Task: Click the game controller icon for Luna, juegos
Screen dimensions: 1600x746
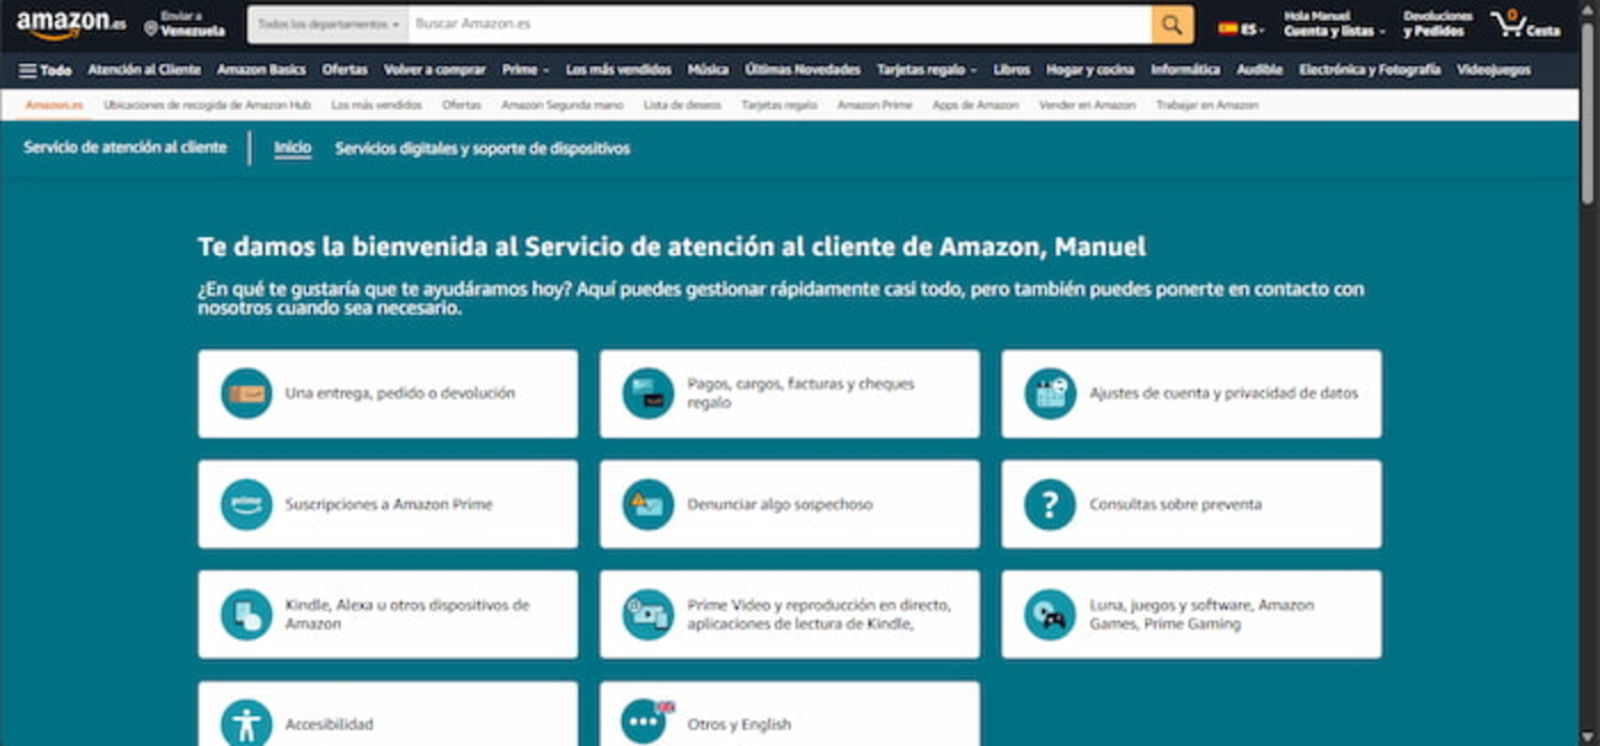Action: (x=1050, y=614)
